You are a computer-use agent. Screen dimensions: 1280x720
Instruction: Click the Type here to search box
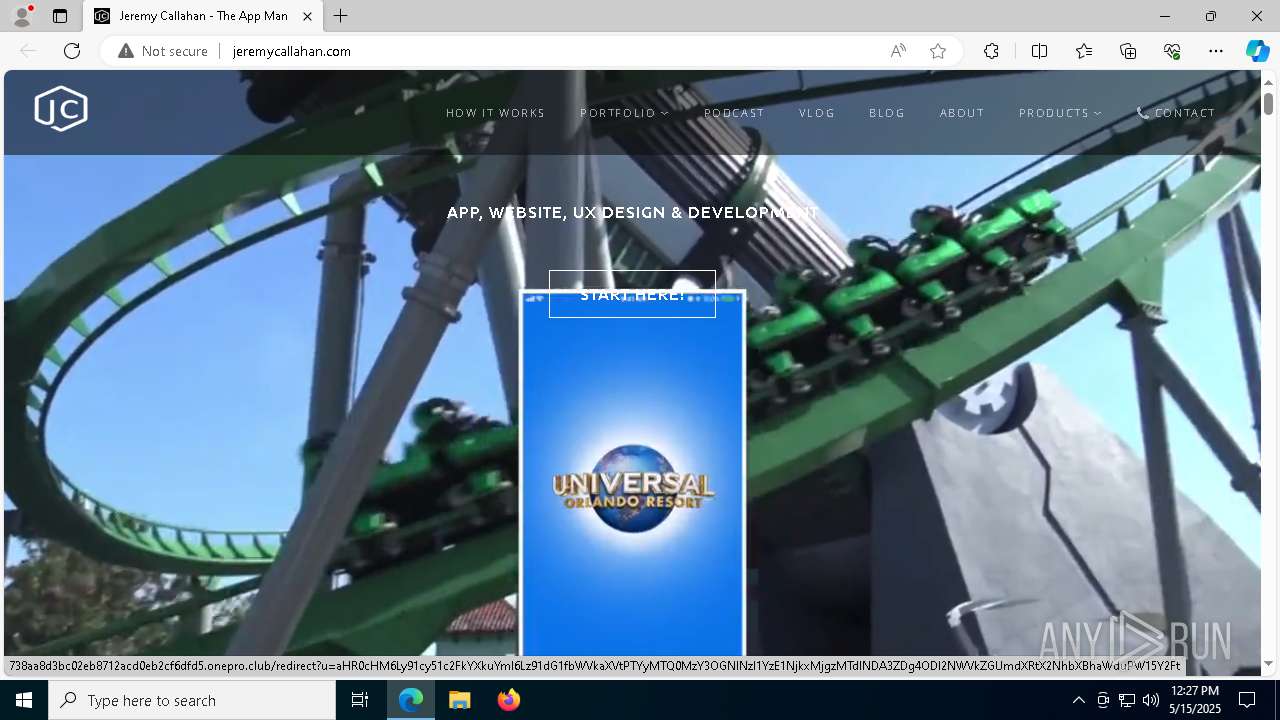192,700
